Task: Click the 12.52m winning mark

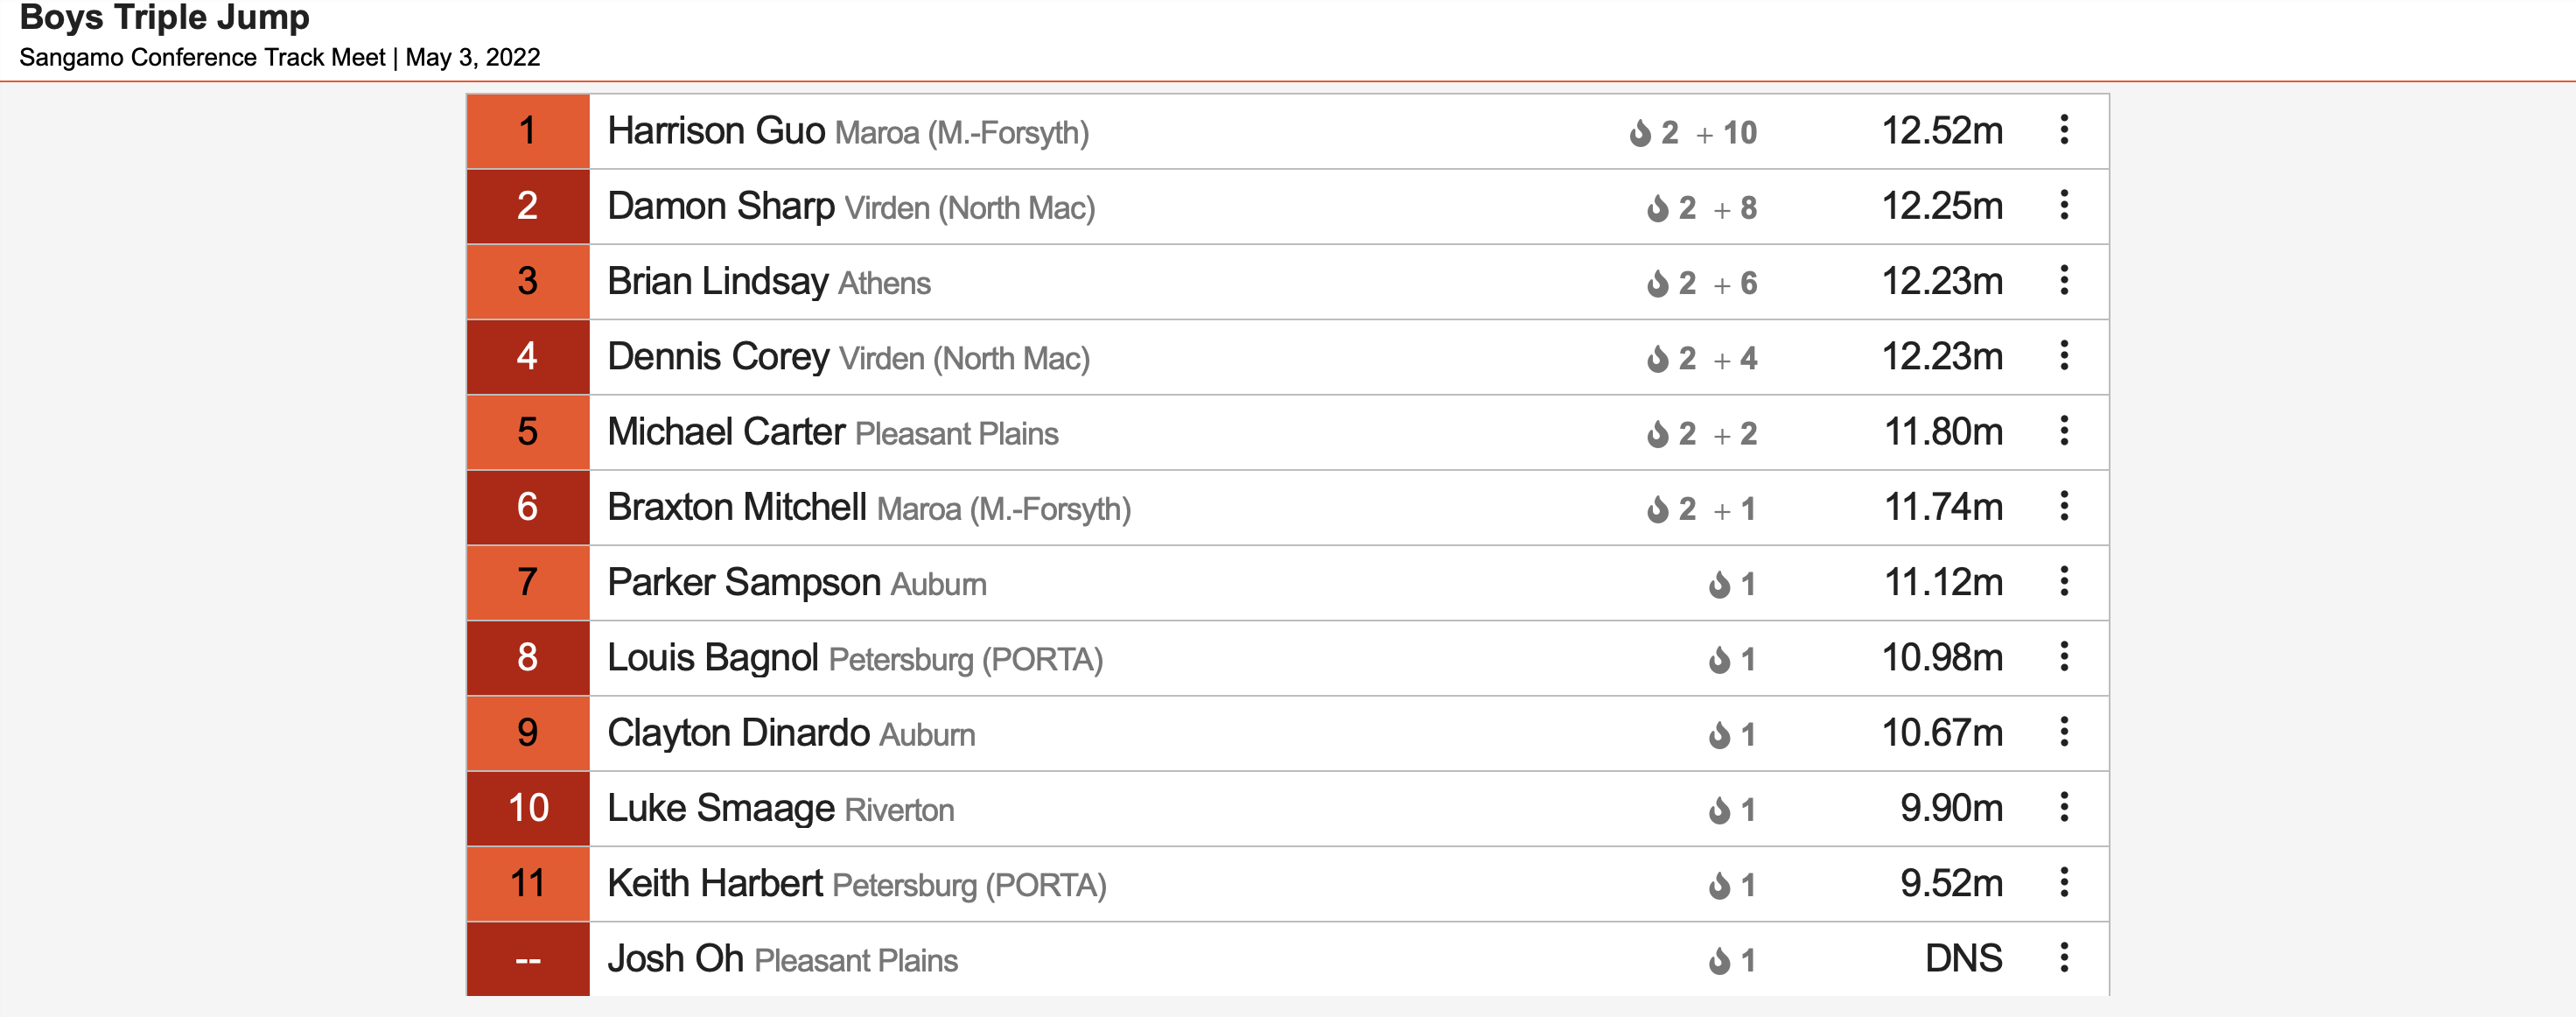Action: tap(1942, 131)
